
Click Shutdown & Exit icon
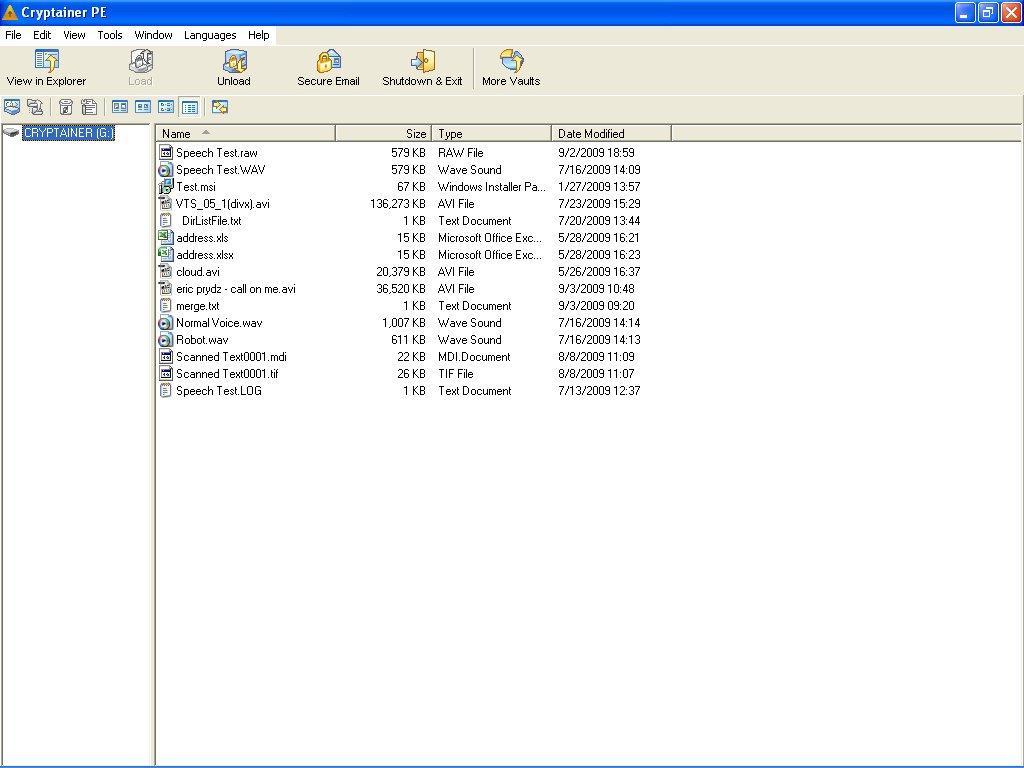coord(423,61)
